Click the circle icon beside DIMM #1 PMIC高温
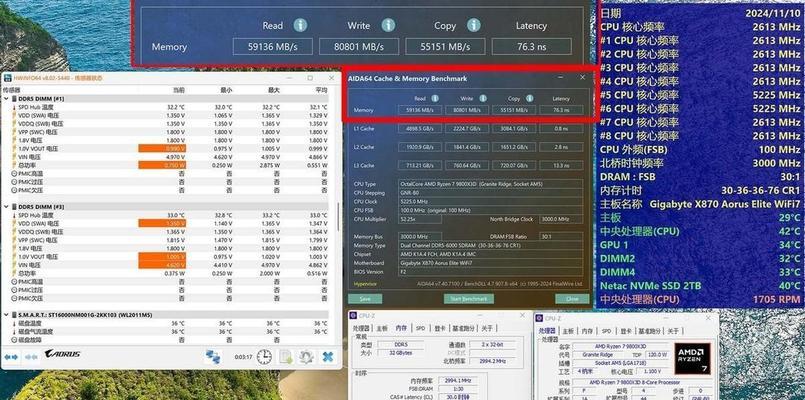 14,174
